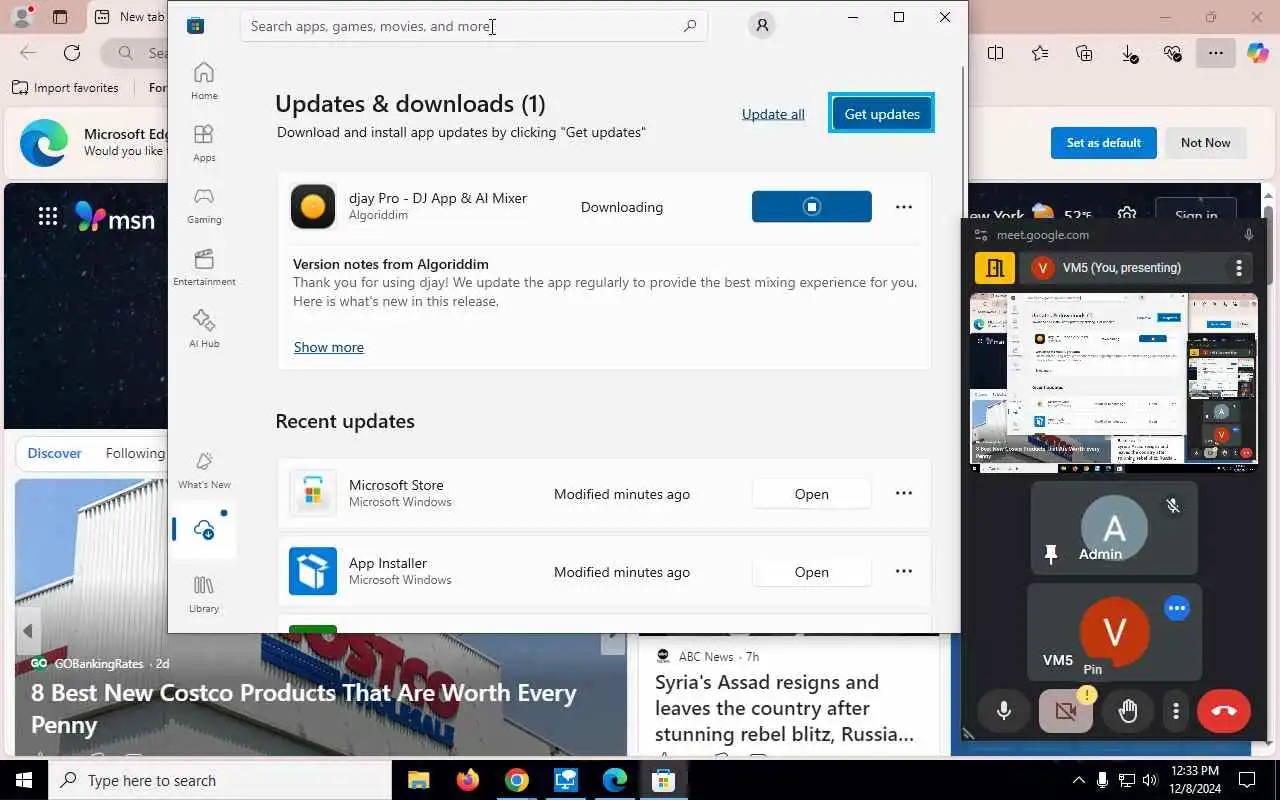Show hidden system tray icons
The height and width of the screenshot is (800, 1280).
click(x=1078, y=780)
